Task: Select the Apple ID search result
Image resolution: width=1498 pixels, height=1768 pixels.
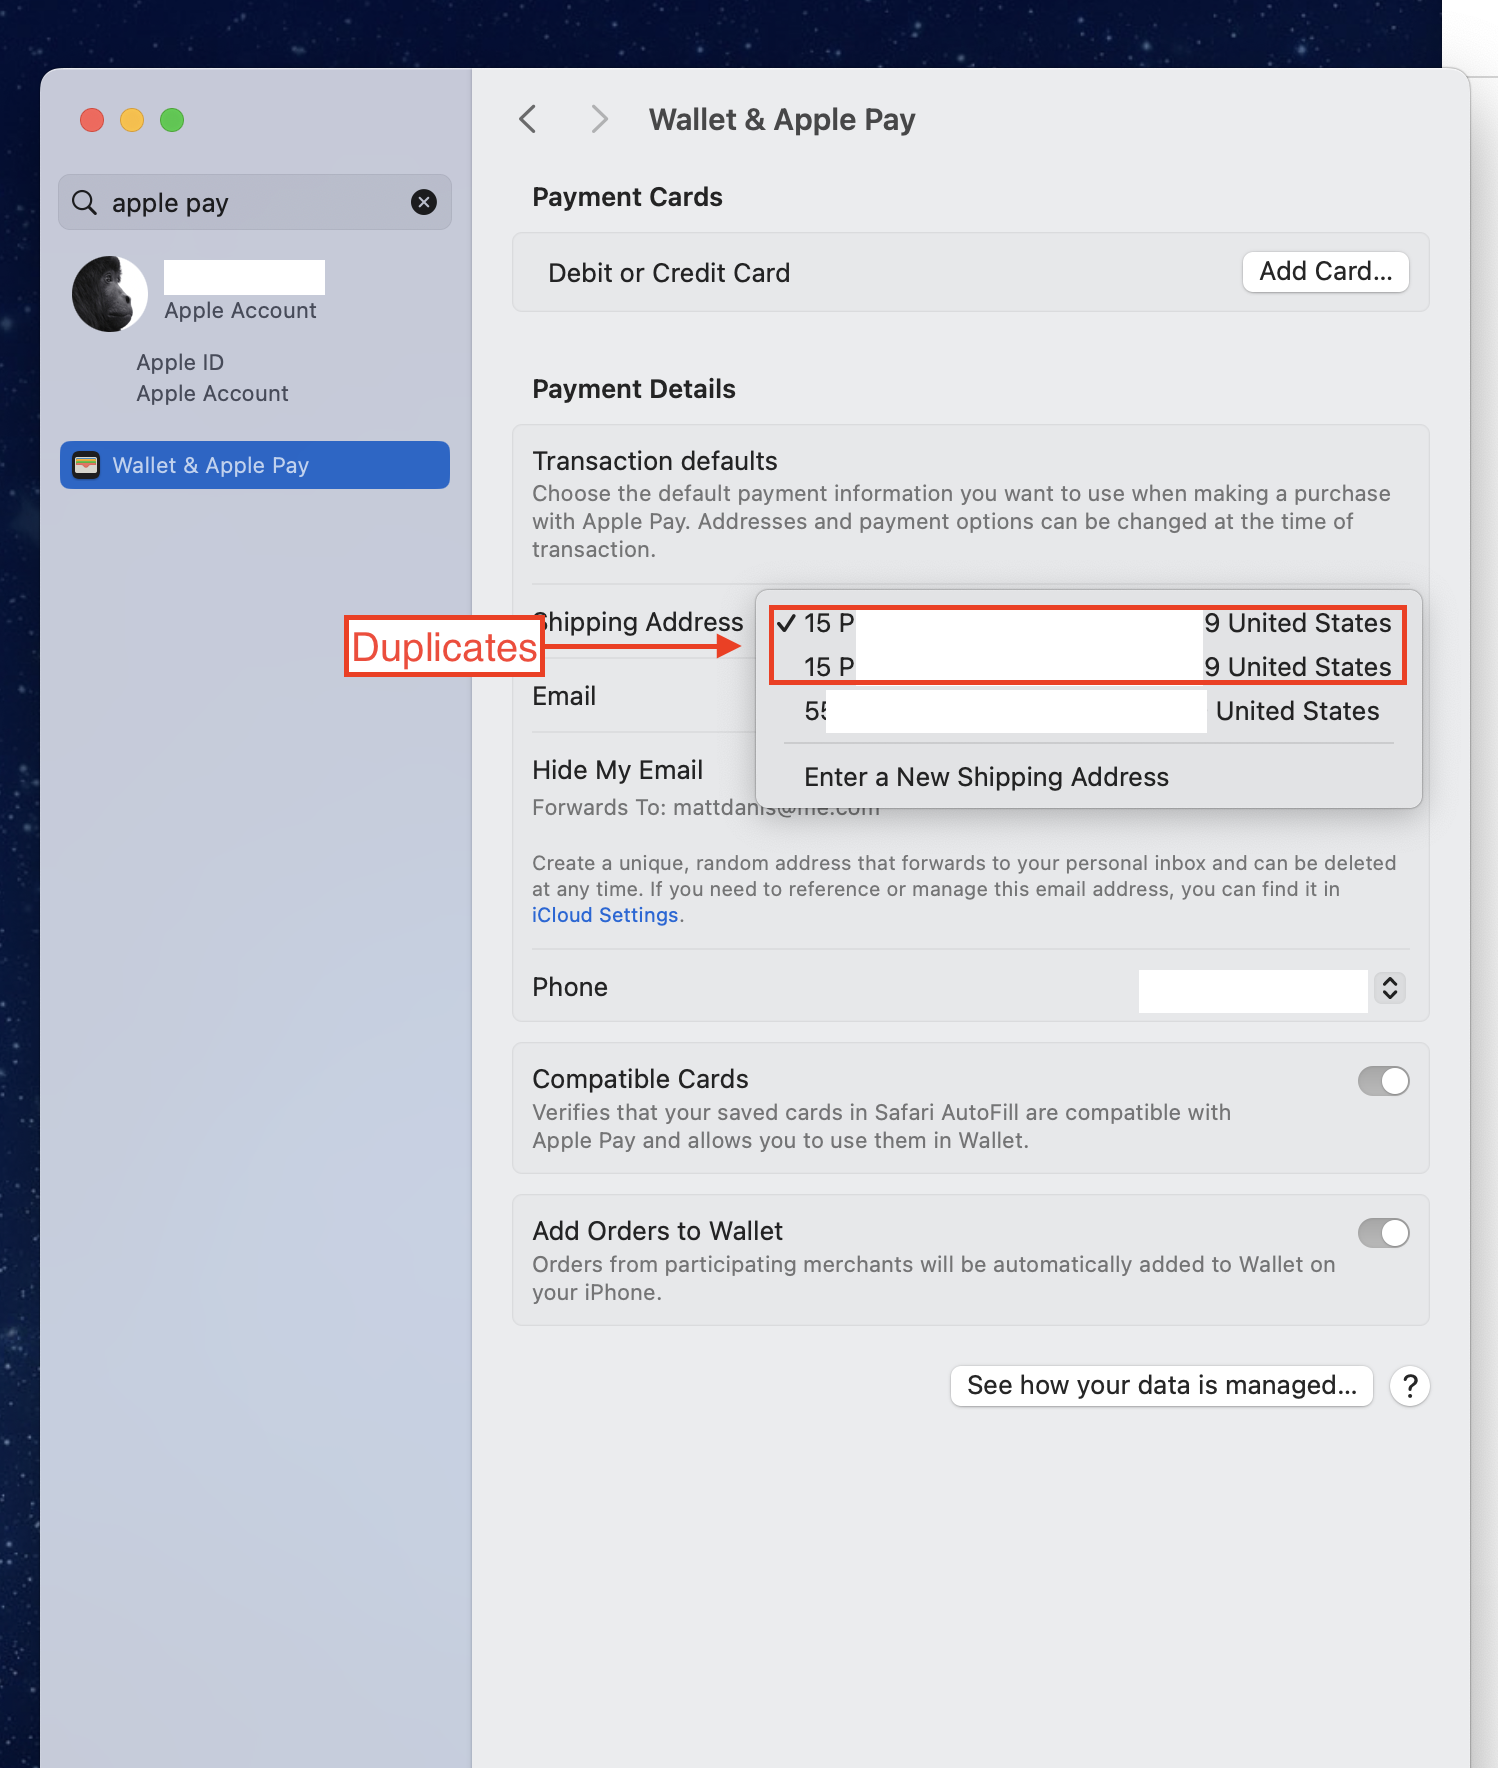Action: [180, 362]
